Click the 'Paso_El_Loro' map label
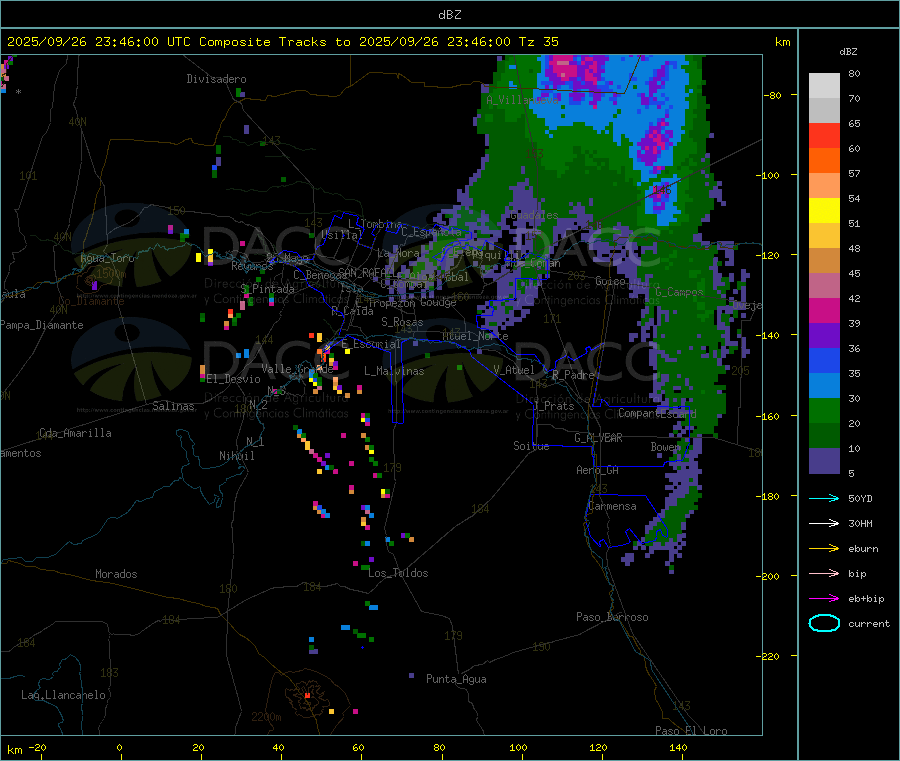This screenshot has height=761, width=900. [x=691, y=731]
